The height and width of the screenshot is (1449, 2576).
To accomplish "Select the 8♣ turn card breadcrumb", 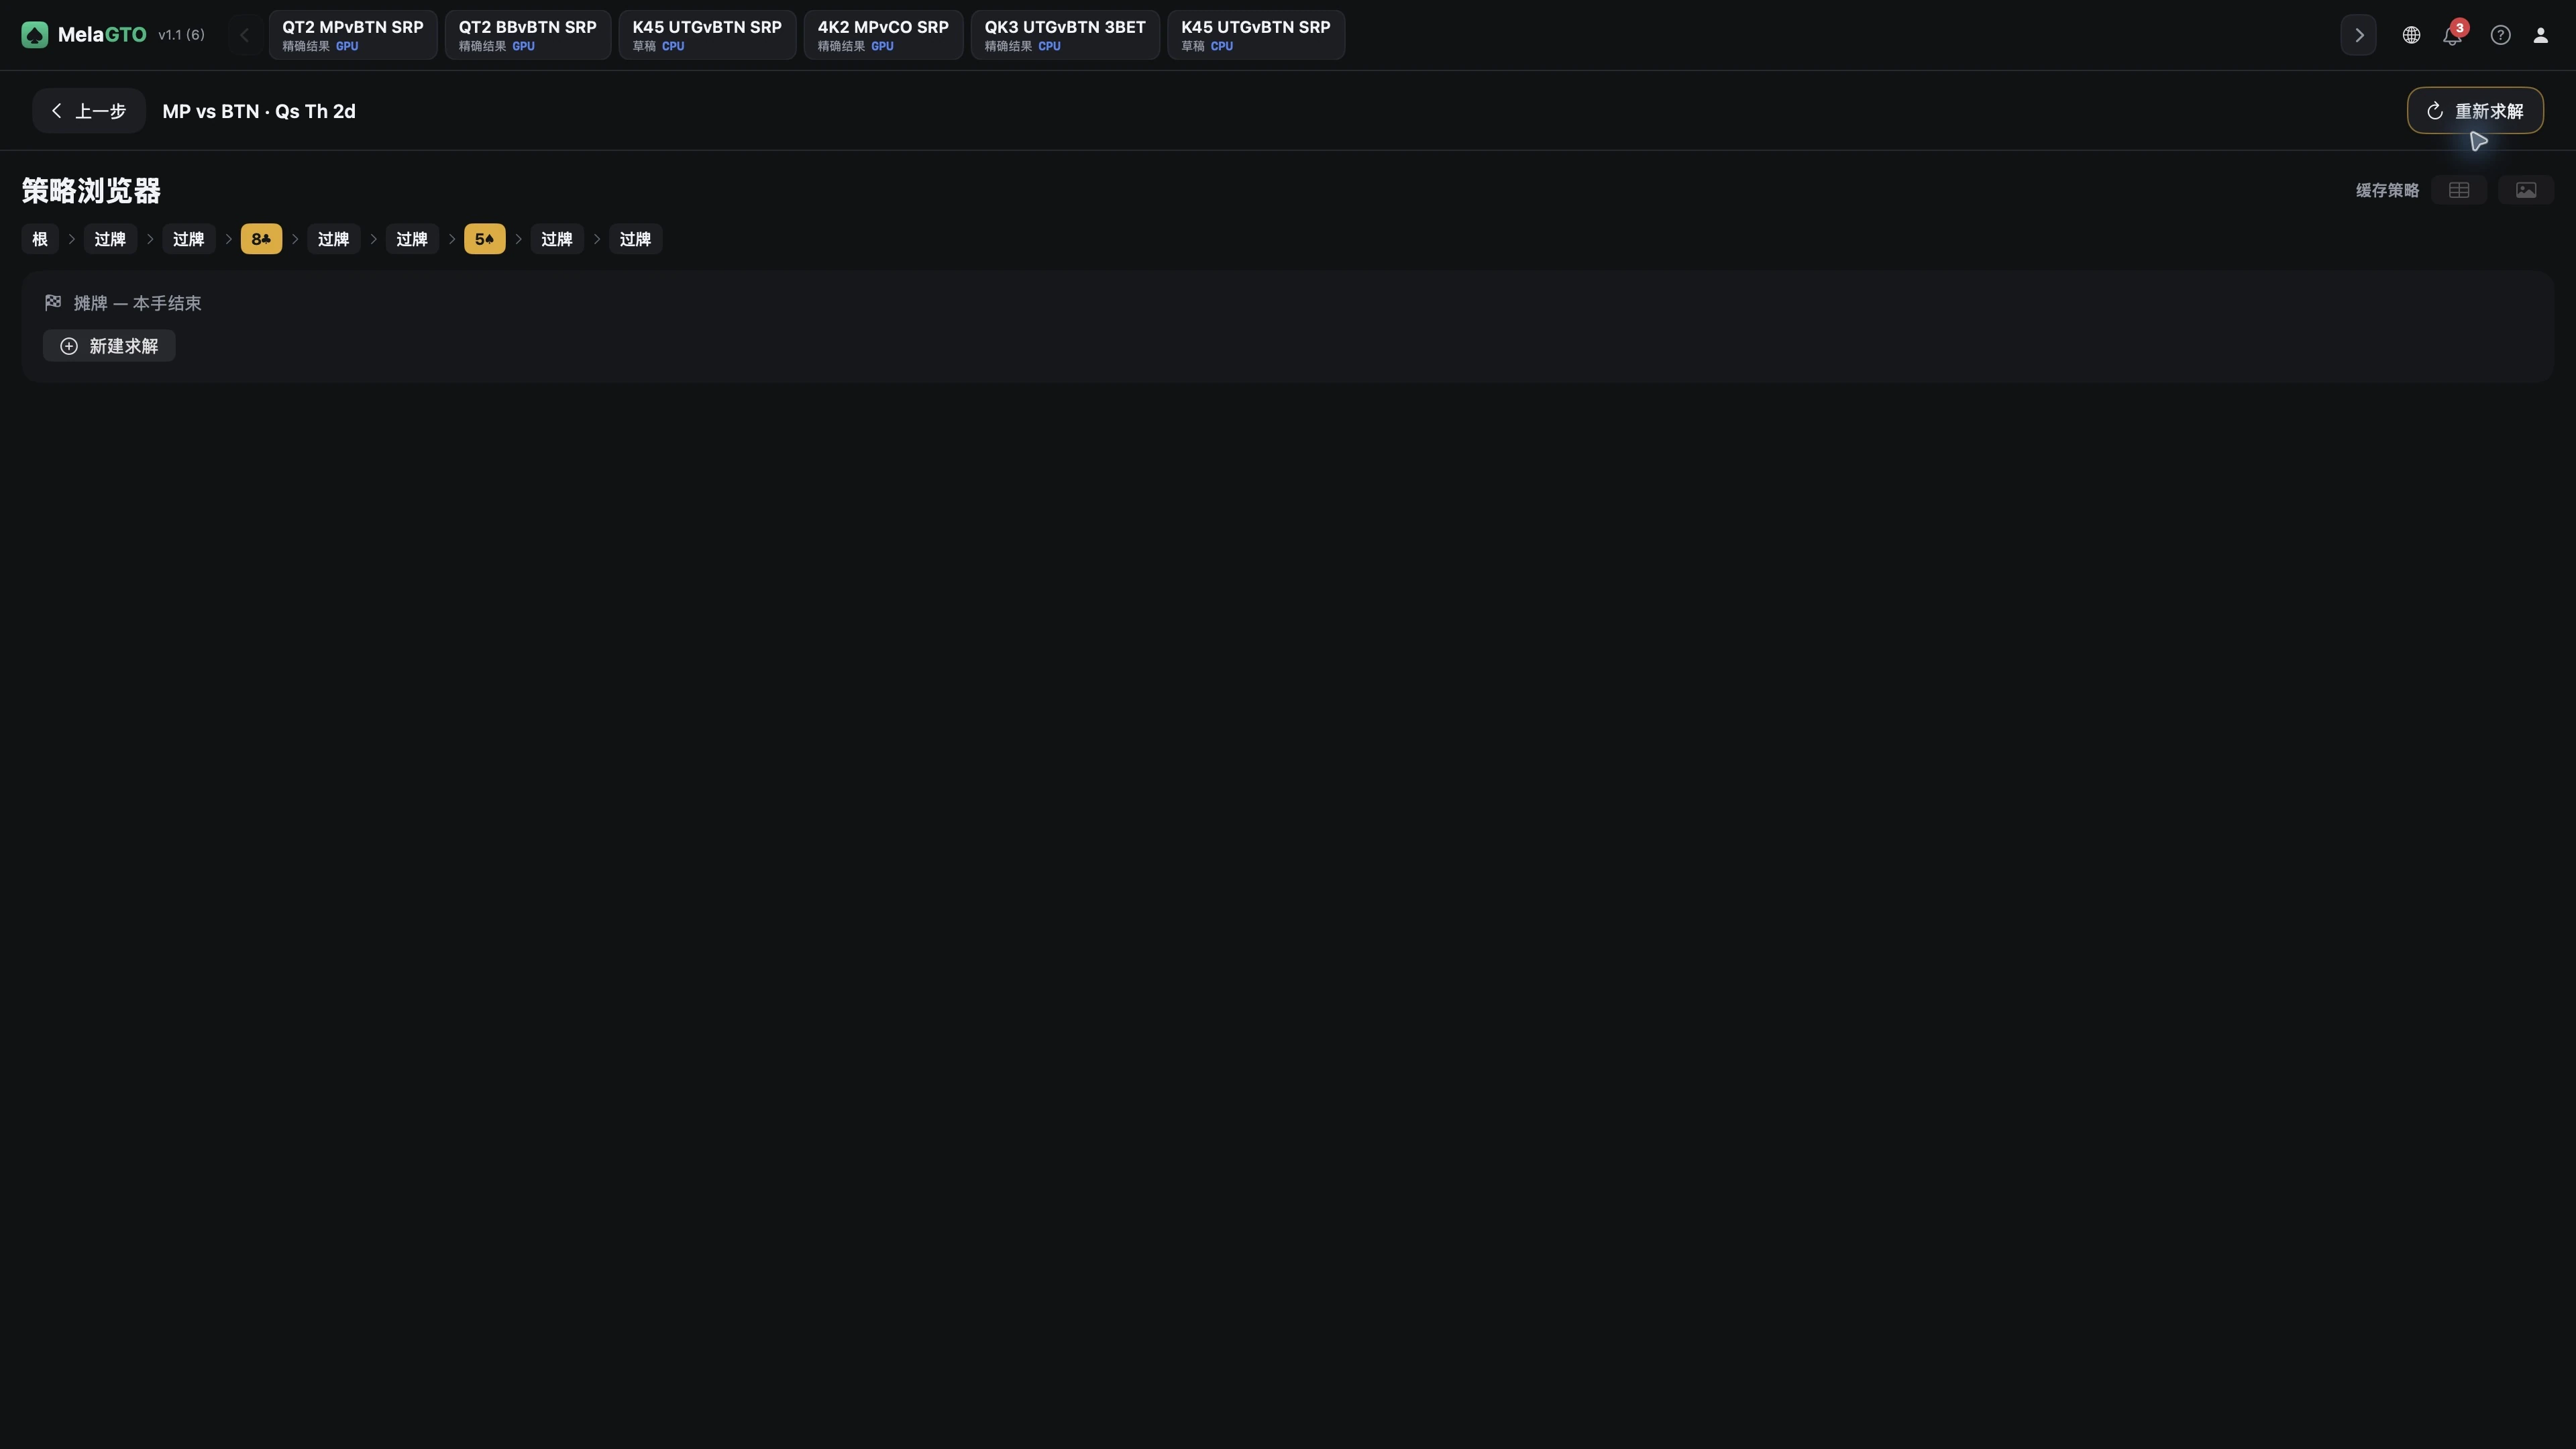I will tap(261, 239).
